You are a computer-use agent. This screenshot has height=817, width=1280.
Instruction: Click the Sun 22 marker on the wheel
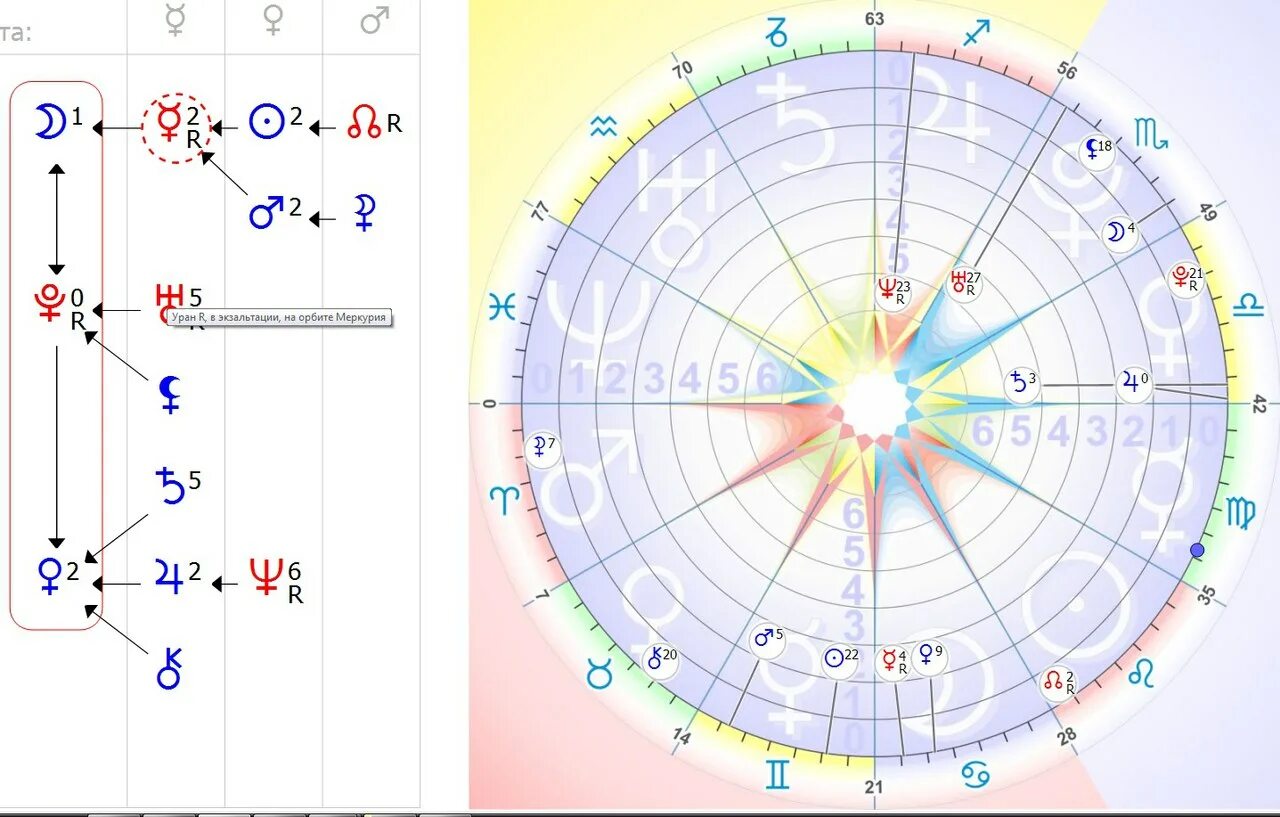pyautogui.click(x=840, y=659)
